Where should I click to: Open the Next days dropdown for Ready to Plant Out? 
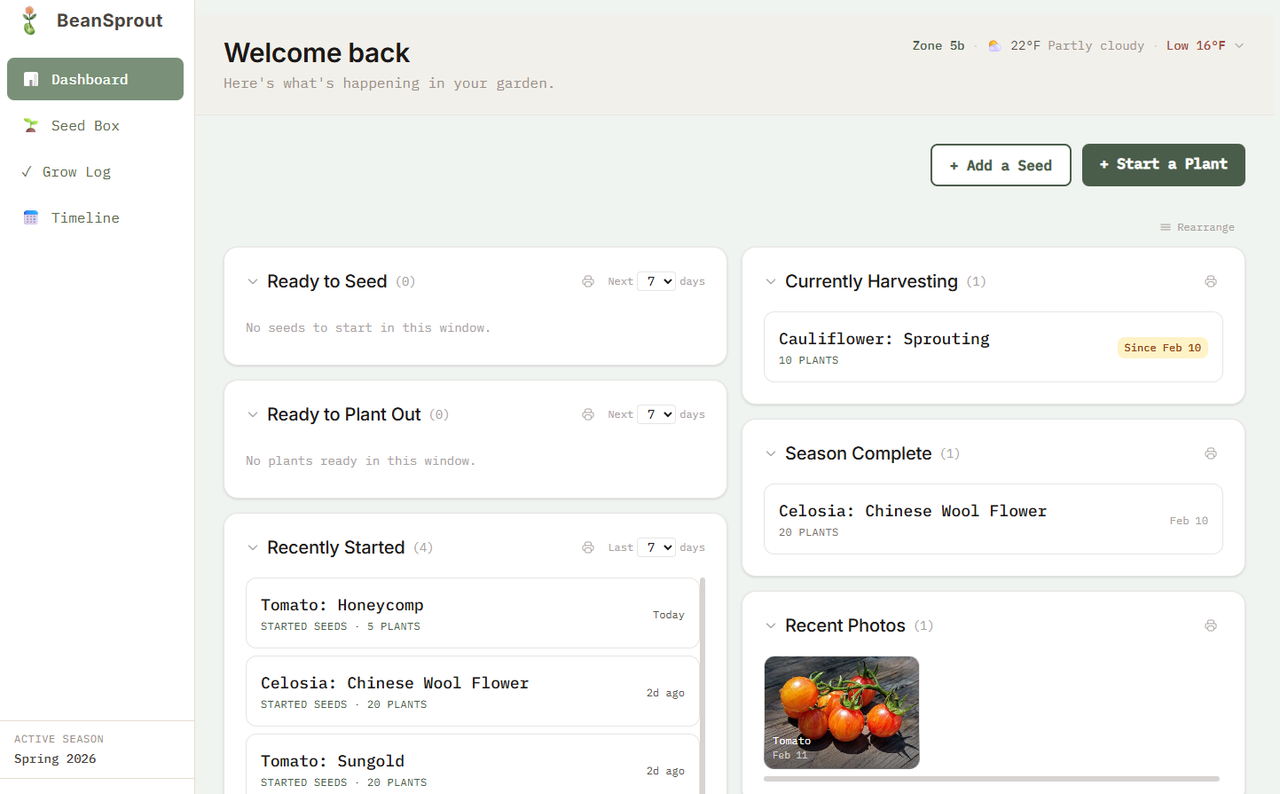(x=656, y=414)
